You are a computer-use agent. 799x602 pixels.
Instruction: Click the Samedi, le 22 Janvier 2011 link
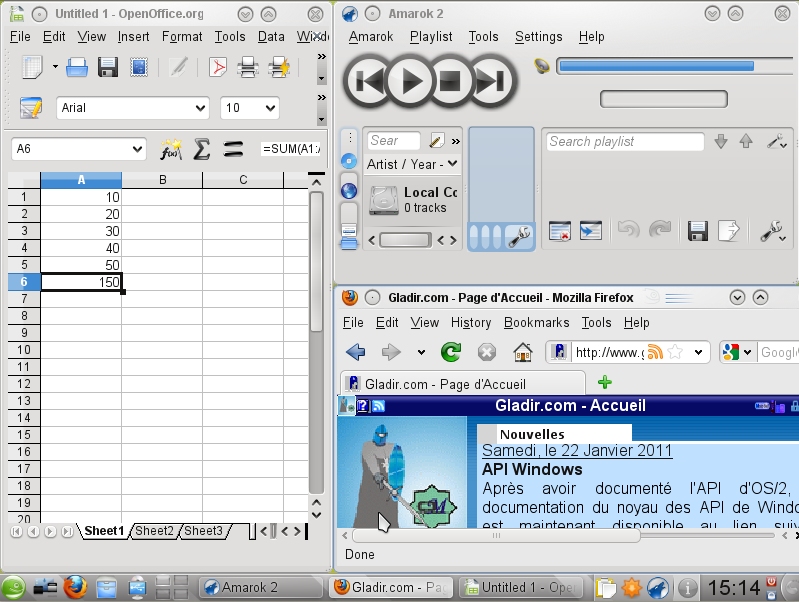click(x=577, y=451)
